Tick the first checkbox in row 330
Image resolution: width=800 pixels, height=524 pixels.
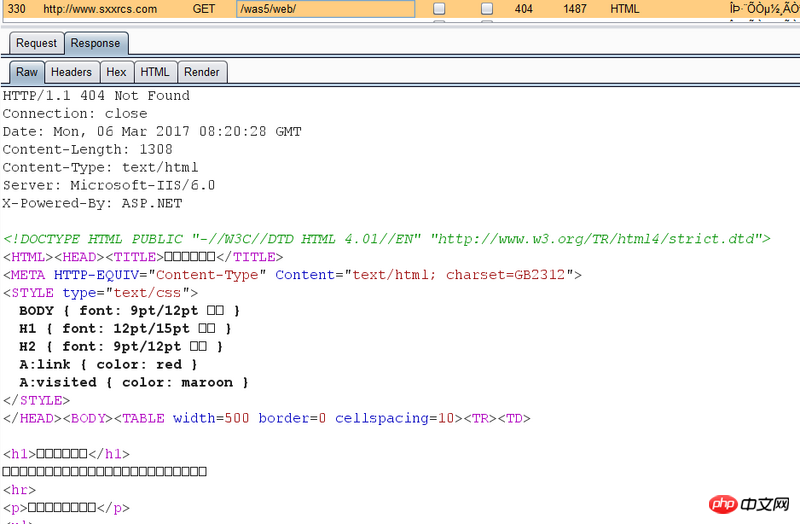[439, 9]
